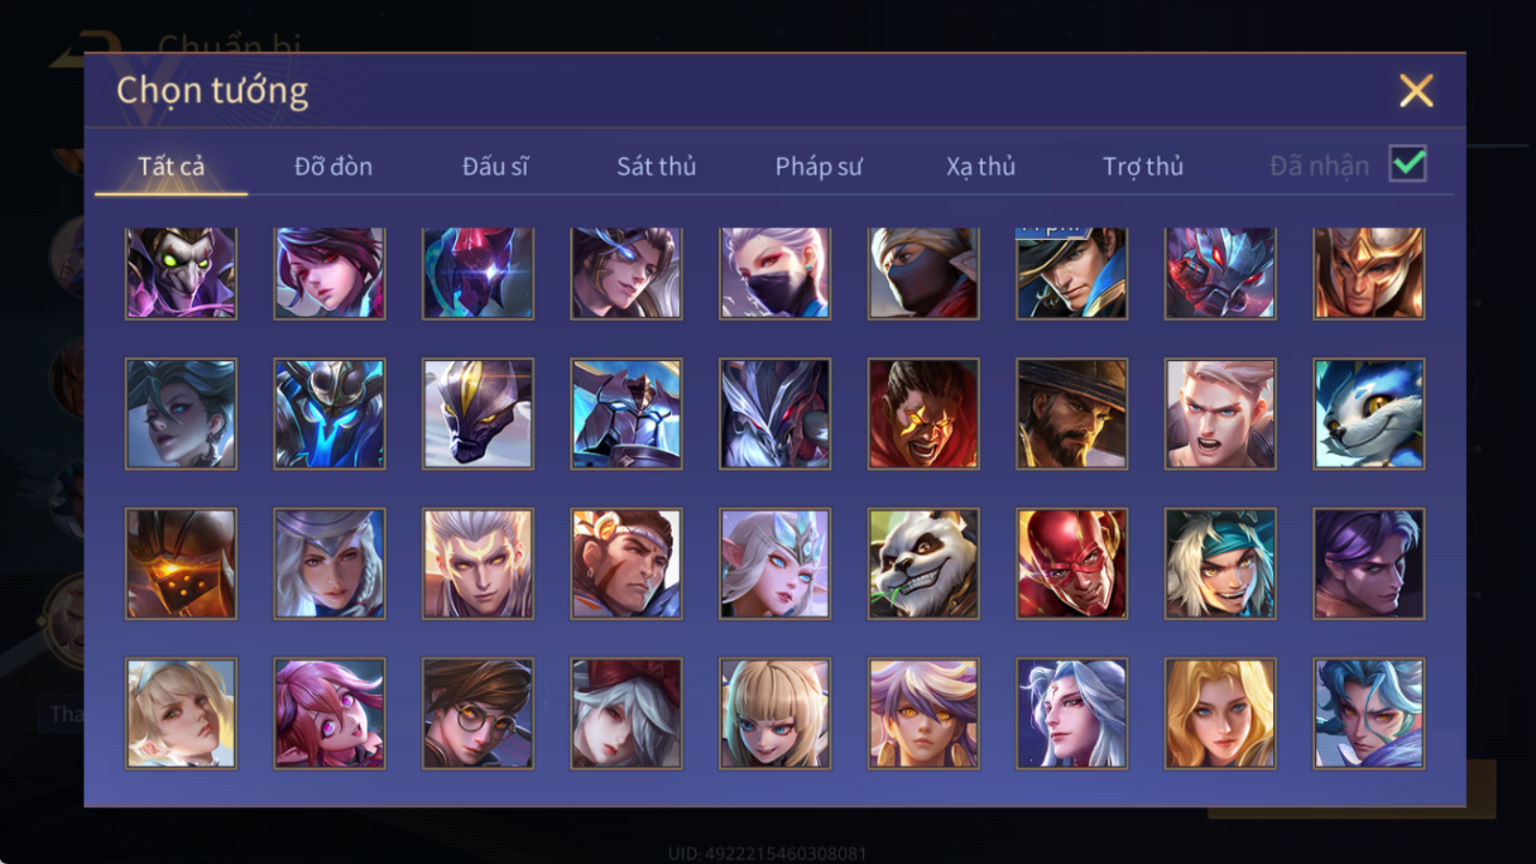Select the hero wearing round glasses
Image resolution: width=1536 pixels, height=864 pixels.
coord(478,713)
